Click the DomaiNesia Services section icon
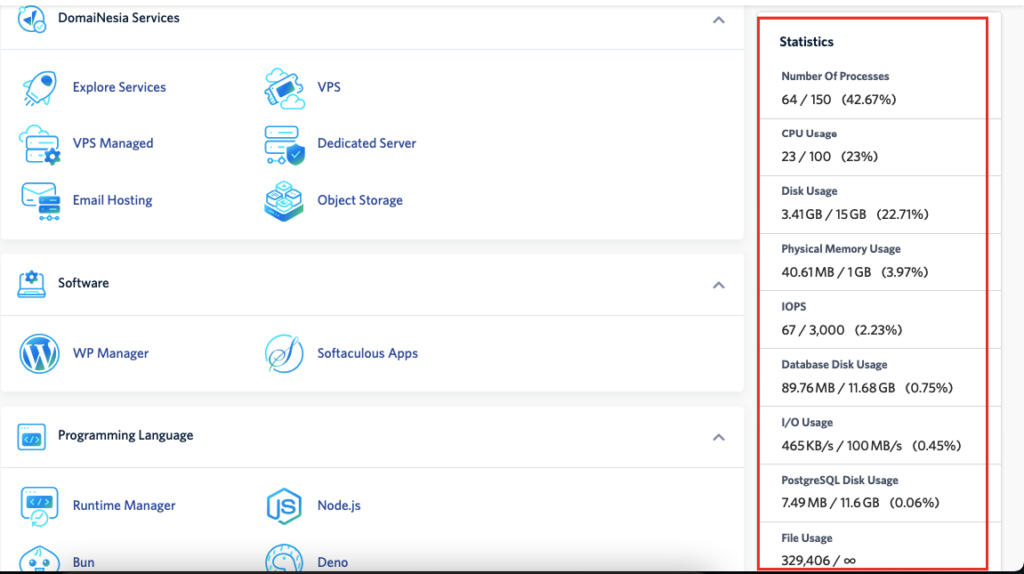 pyautogui.click(x=31, y=19)
